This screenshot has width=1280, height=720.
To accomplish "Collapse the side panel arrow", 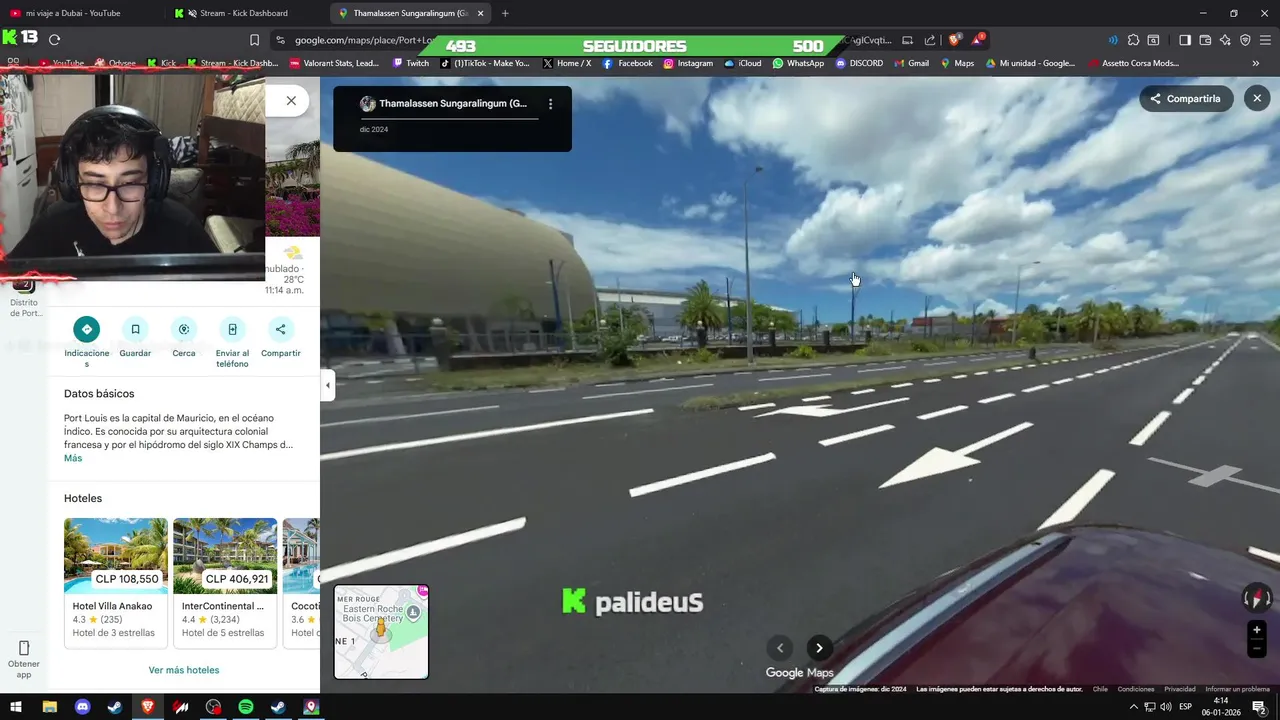I will click(327, 385).
